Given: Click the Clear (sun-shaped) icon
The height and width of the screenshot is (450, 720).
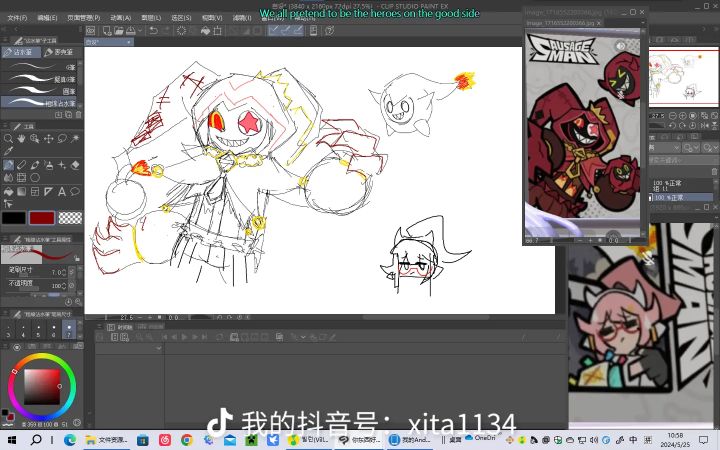Looking at the screenshot, I should coord(181,31).
